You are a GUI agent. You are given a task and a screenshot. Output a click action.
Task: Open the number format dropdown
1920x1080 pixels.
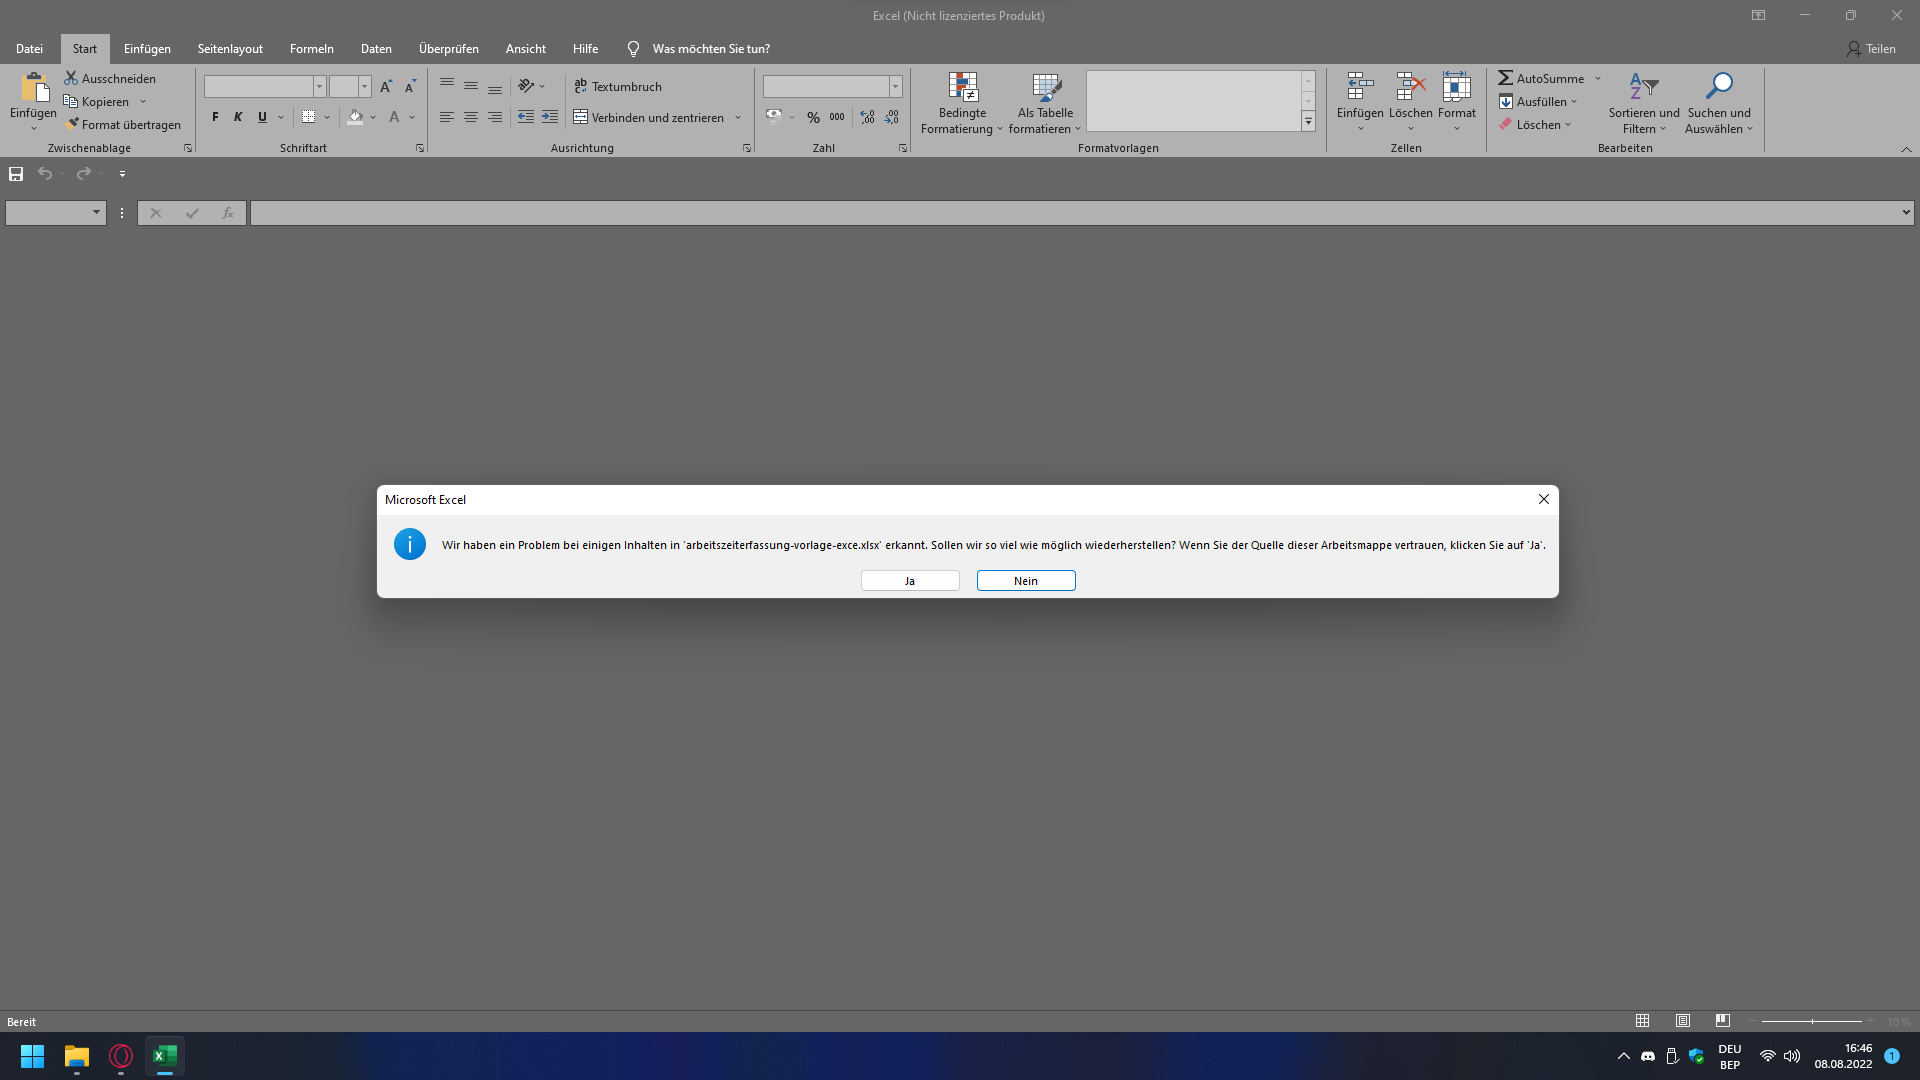(x=896, y=87)
